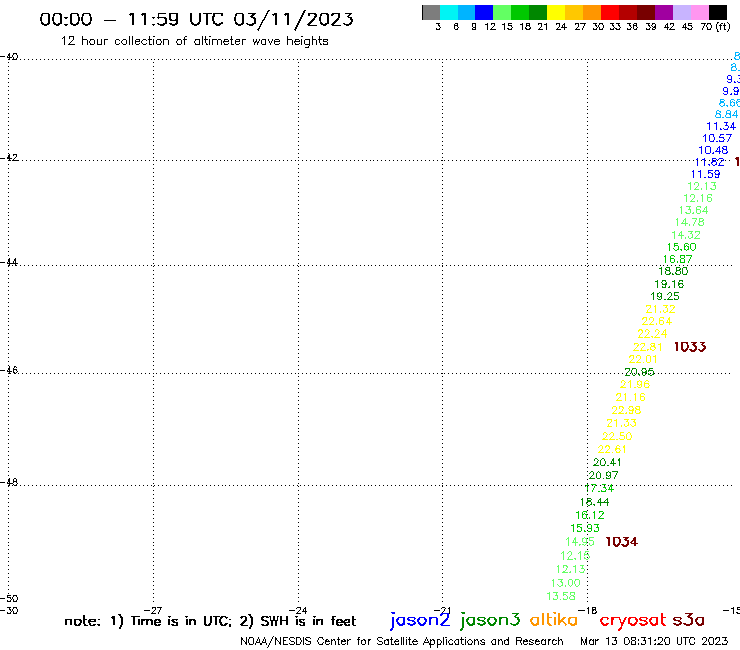Click the -18 longitude axis label
This screenshot has width=740, height=650.
coord(588,611)
